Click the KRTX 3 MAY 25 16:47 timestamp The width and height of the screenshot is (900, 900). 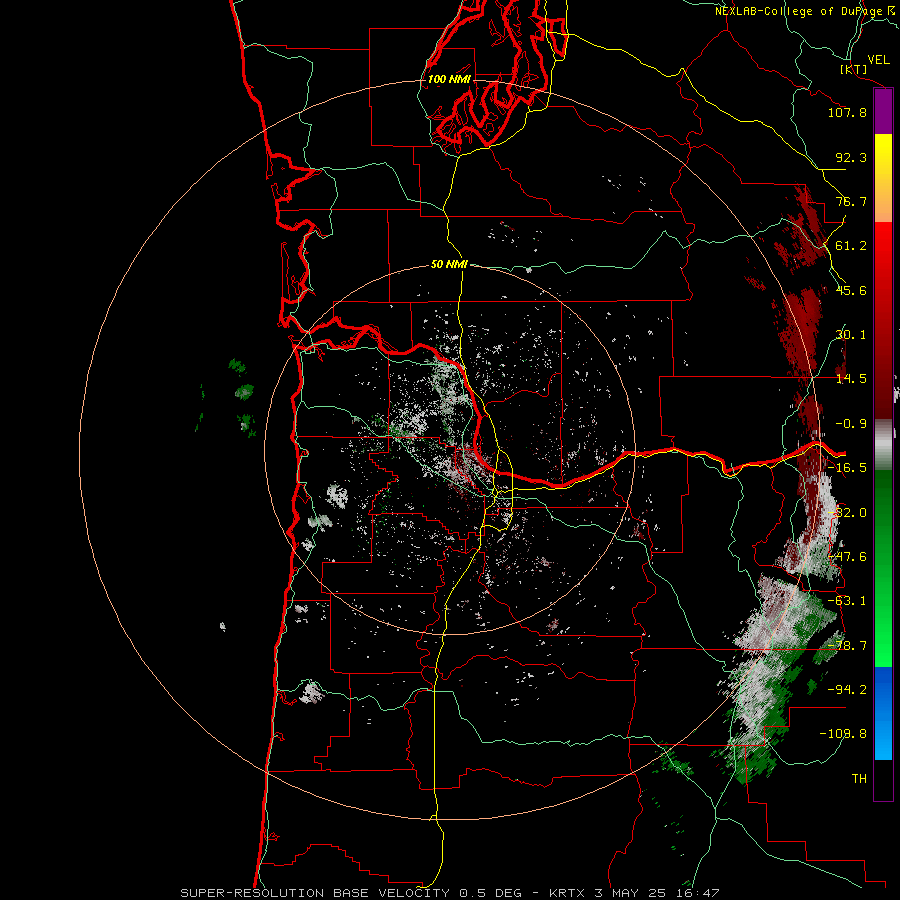[x=634, y=893]
